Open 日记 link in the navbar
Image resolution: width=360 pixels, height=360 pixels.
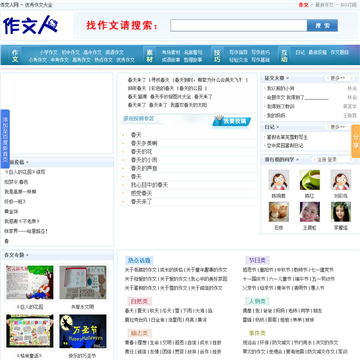point(300,52)
